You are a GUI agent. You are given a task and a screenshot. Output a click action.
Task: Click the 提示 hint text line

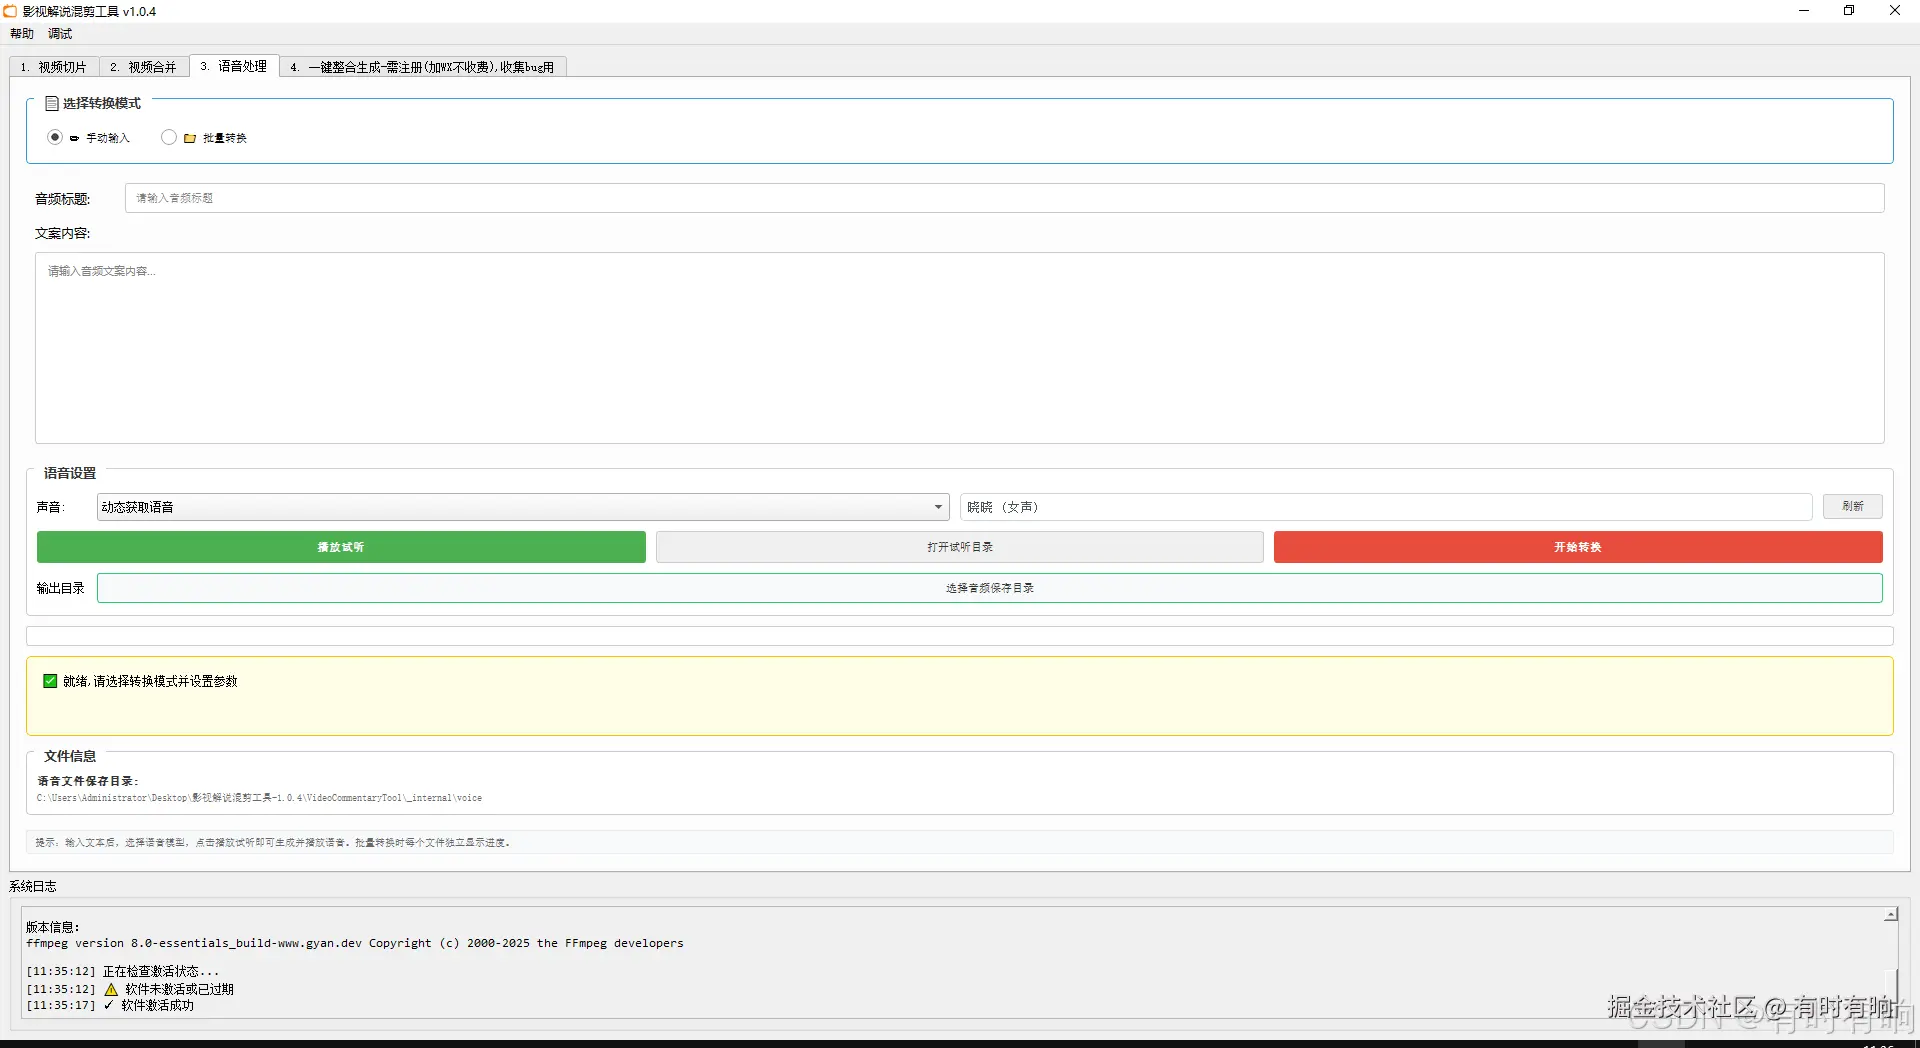[273, 842]
